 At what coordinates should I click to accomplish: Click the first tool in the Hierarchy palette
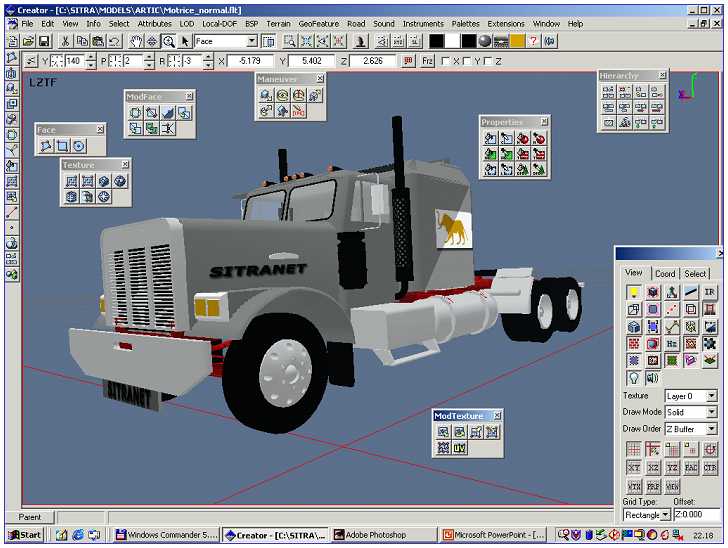pyautogui.click(x=609, y=91)
